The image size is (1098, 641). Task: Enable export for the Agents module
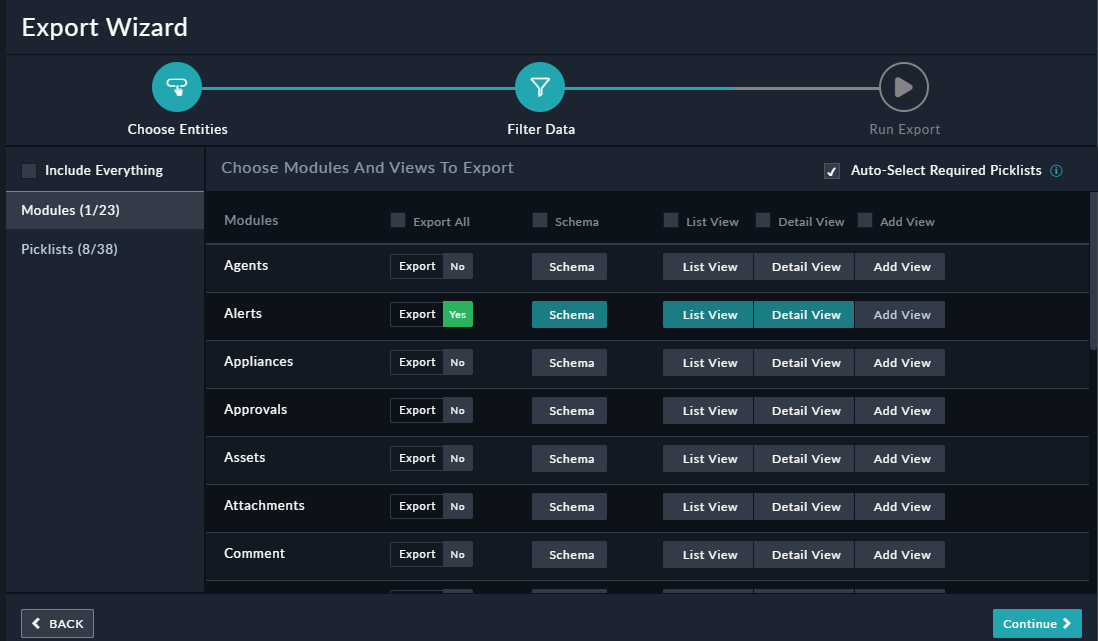point(431,266)
